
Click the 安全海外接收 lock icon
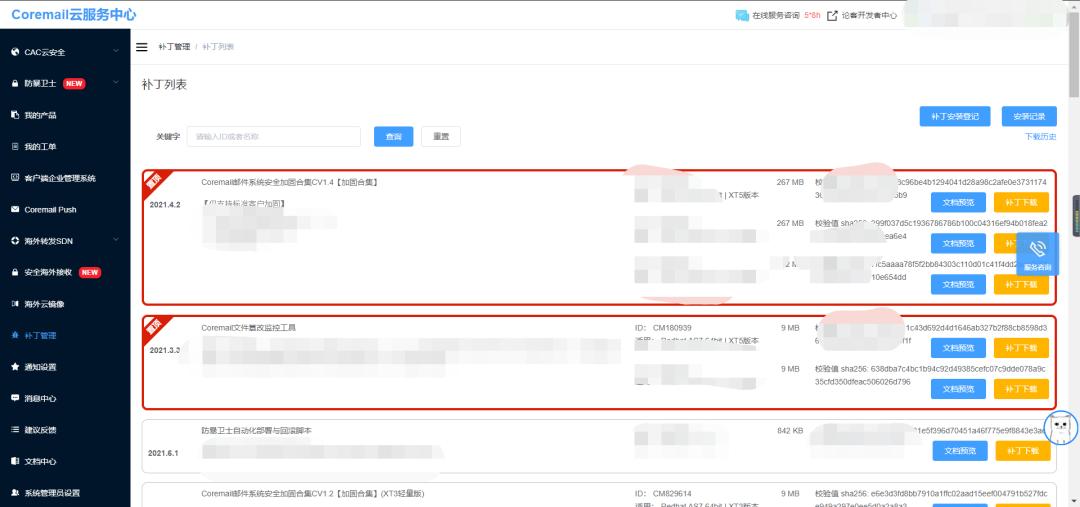pos(15,272)
